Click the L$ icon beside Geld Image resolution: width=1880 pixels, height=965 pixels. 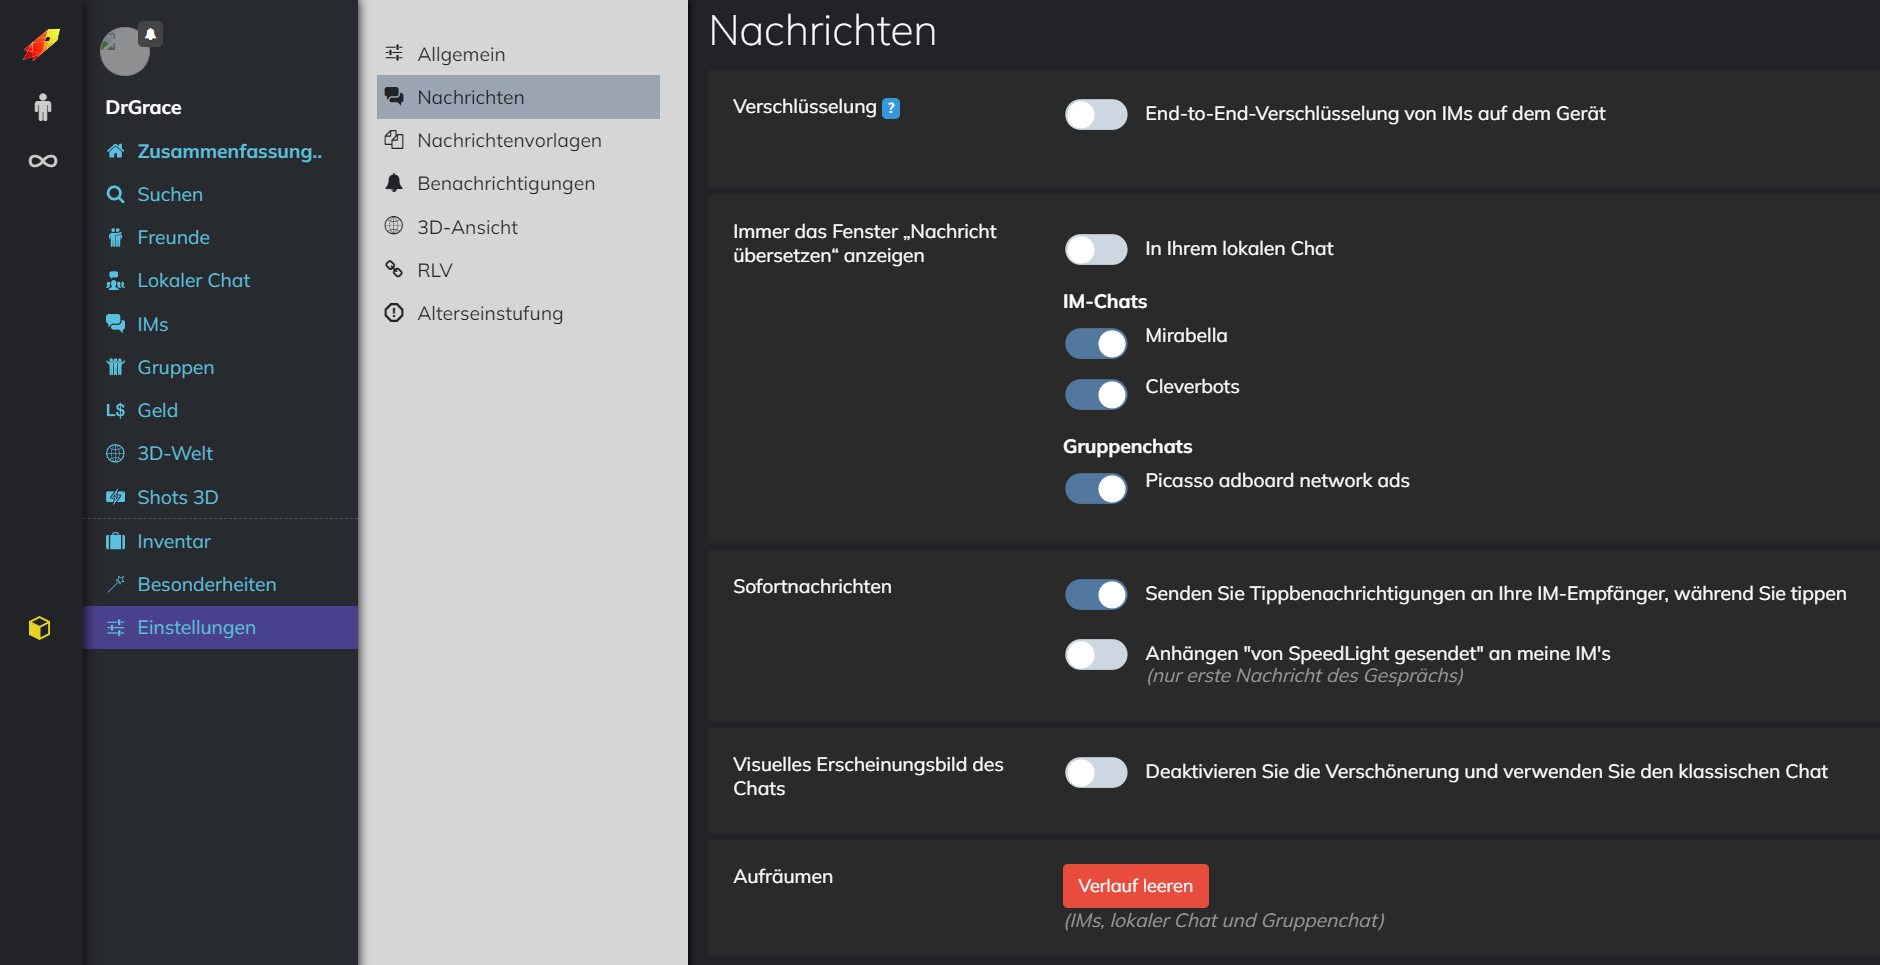(116, 410)
